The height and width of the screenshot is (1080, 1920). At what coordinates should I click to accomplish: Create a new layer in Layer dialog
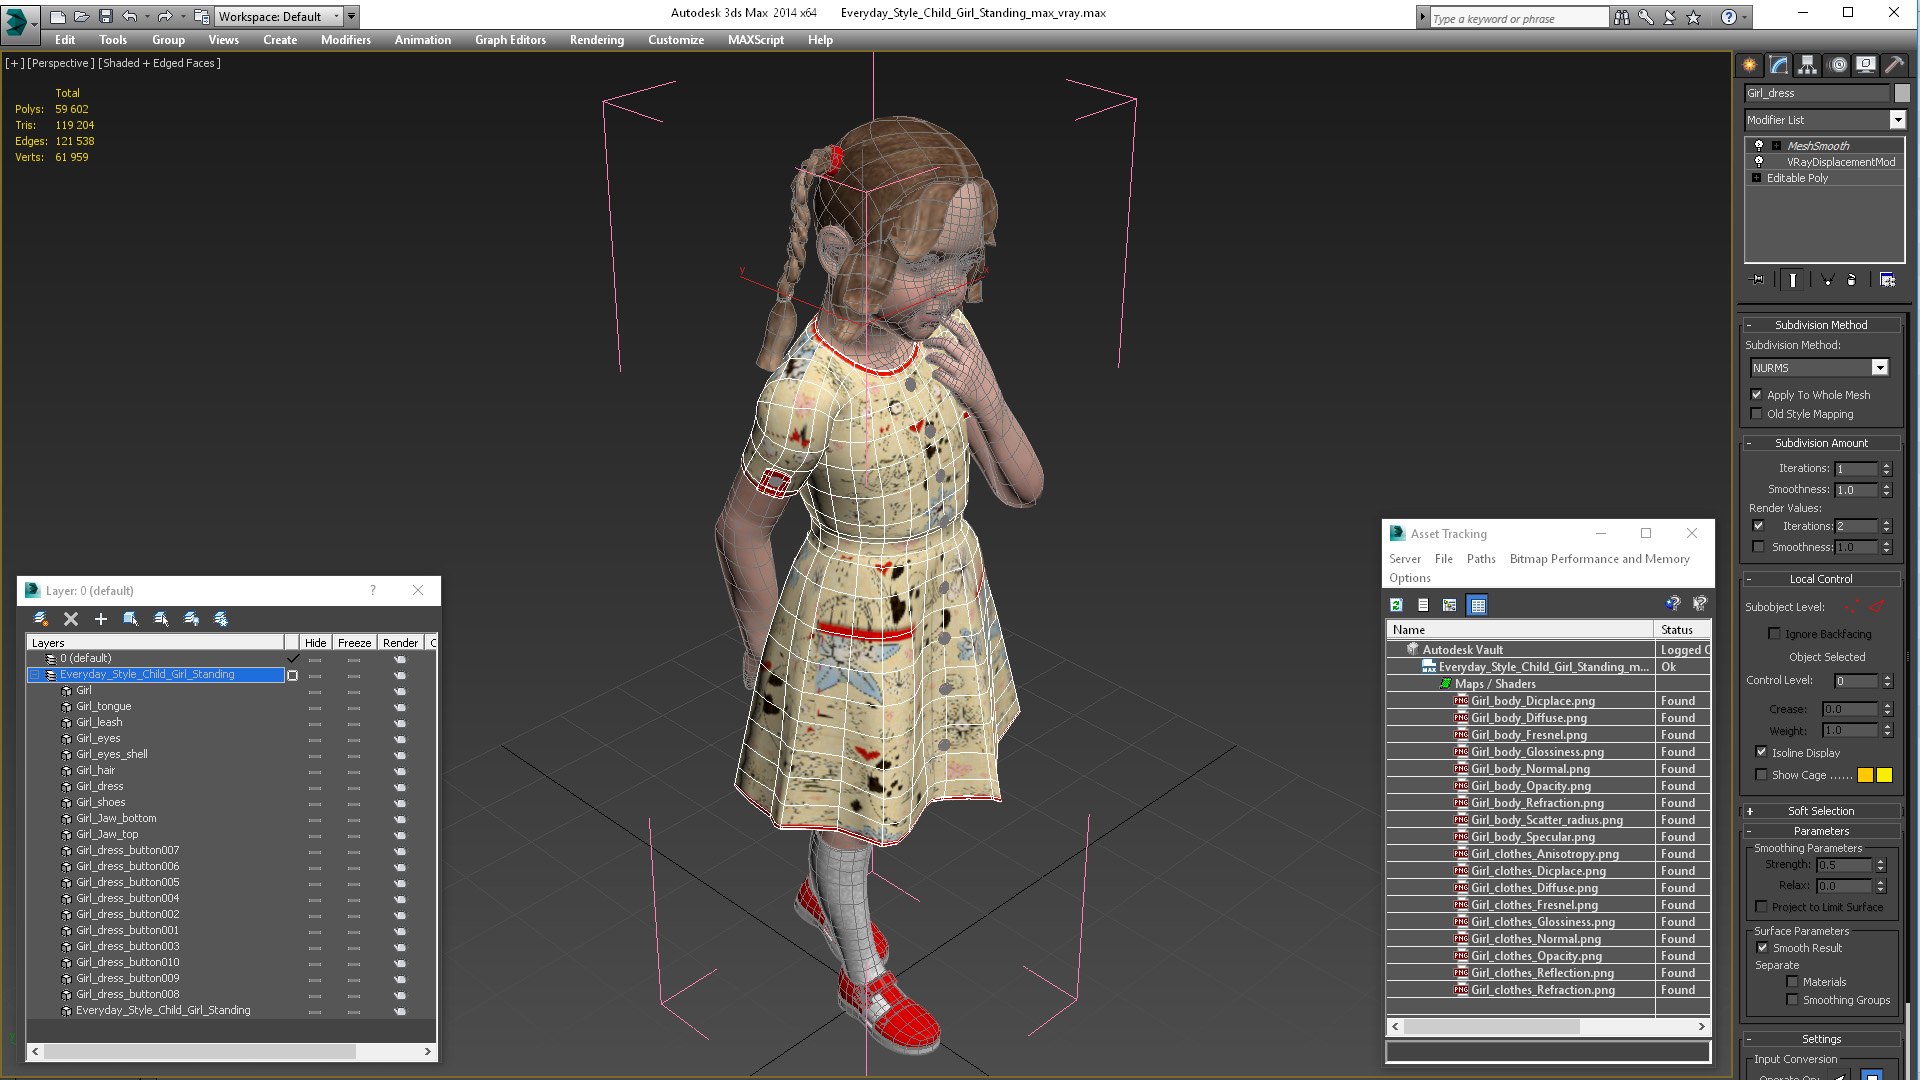click(41, 619)
